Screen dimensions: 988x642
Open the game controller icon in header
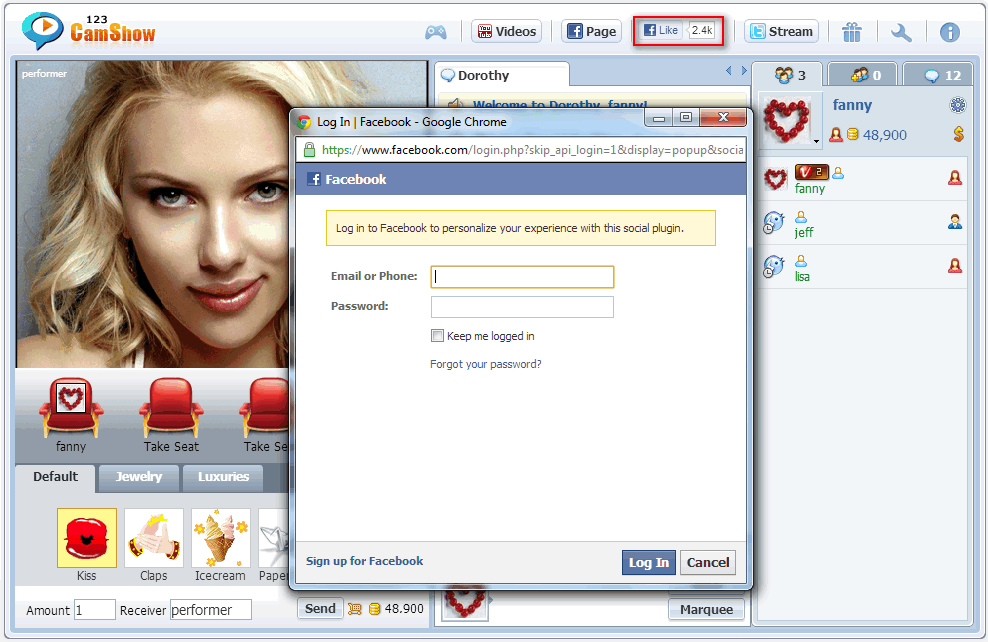435,32
